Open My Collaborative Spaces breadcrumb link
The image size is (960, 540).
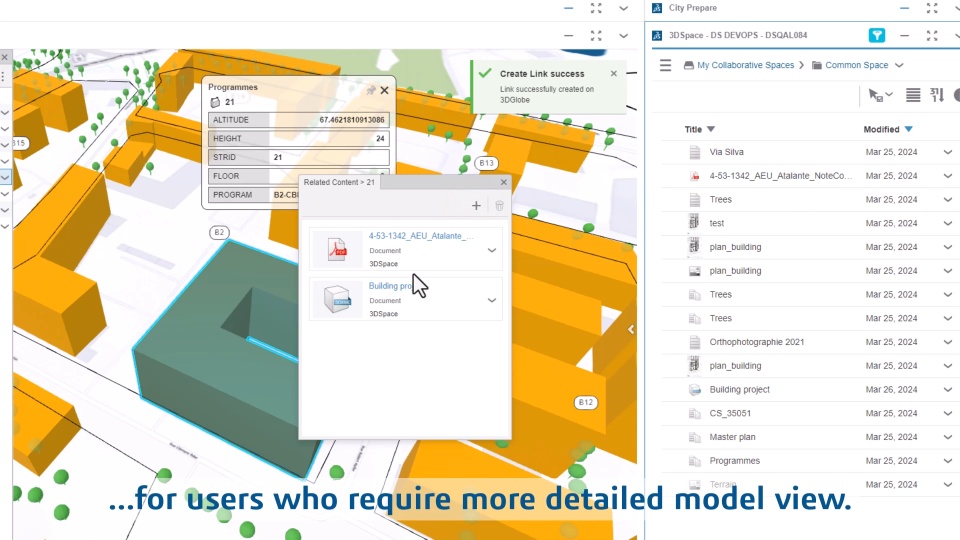(x=745, y=65)
